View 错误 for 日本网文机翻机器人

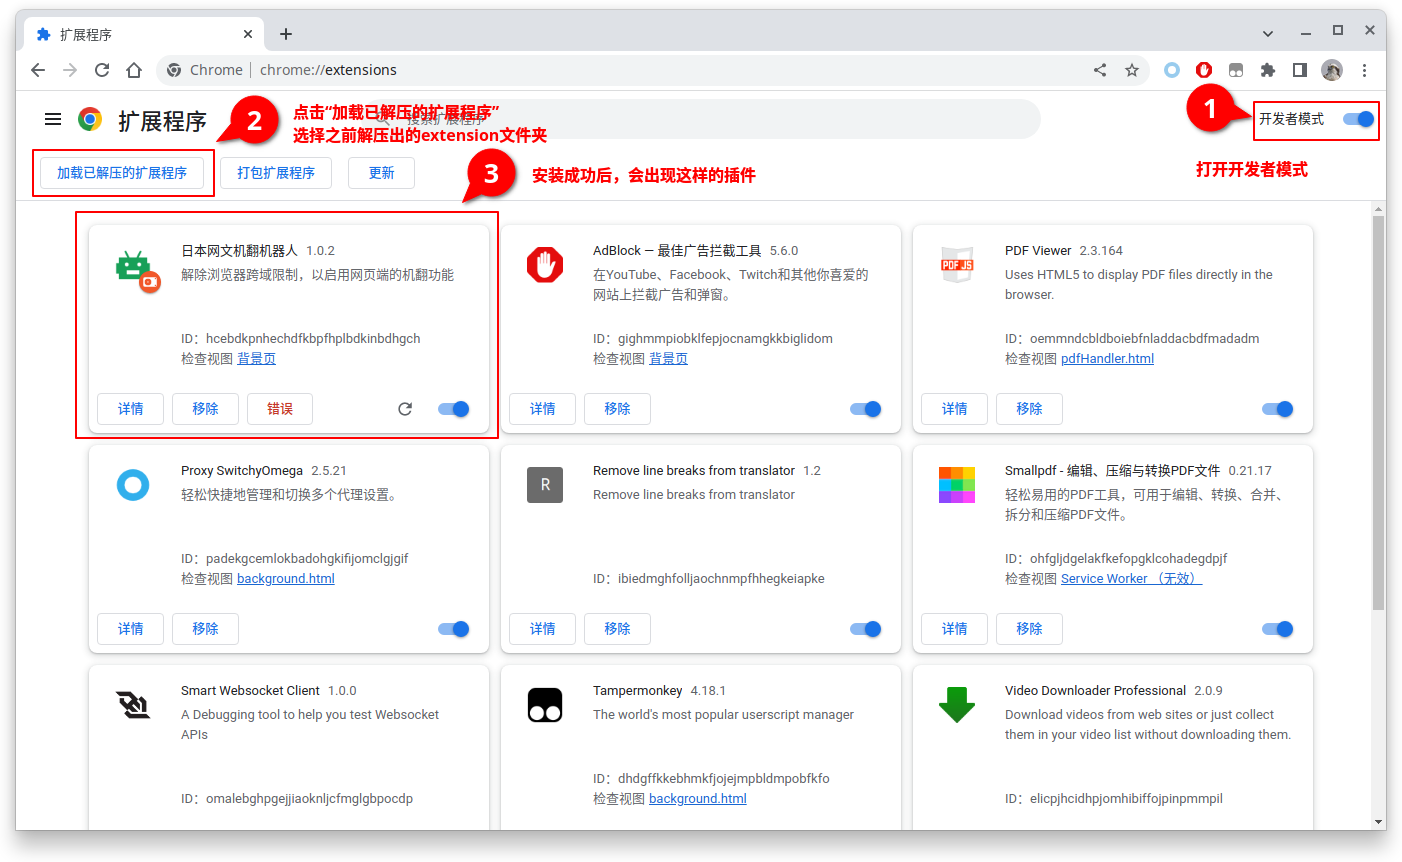pos(280,409)
